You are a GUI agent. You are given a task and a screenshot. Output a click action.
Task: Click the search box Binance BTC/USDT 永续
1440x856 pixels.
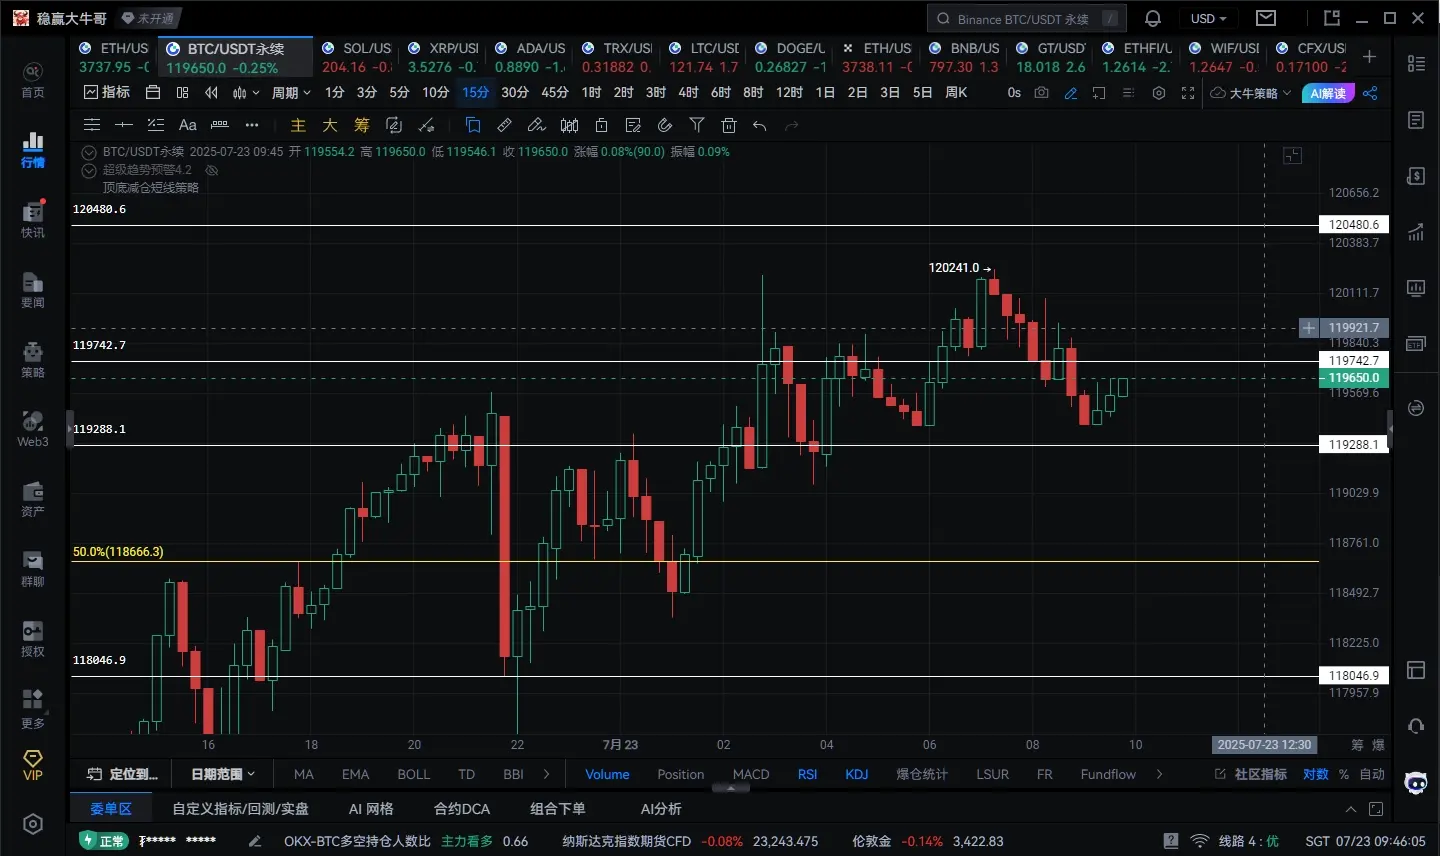coord(1027,18)
